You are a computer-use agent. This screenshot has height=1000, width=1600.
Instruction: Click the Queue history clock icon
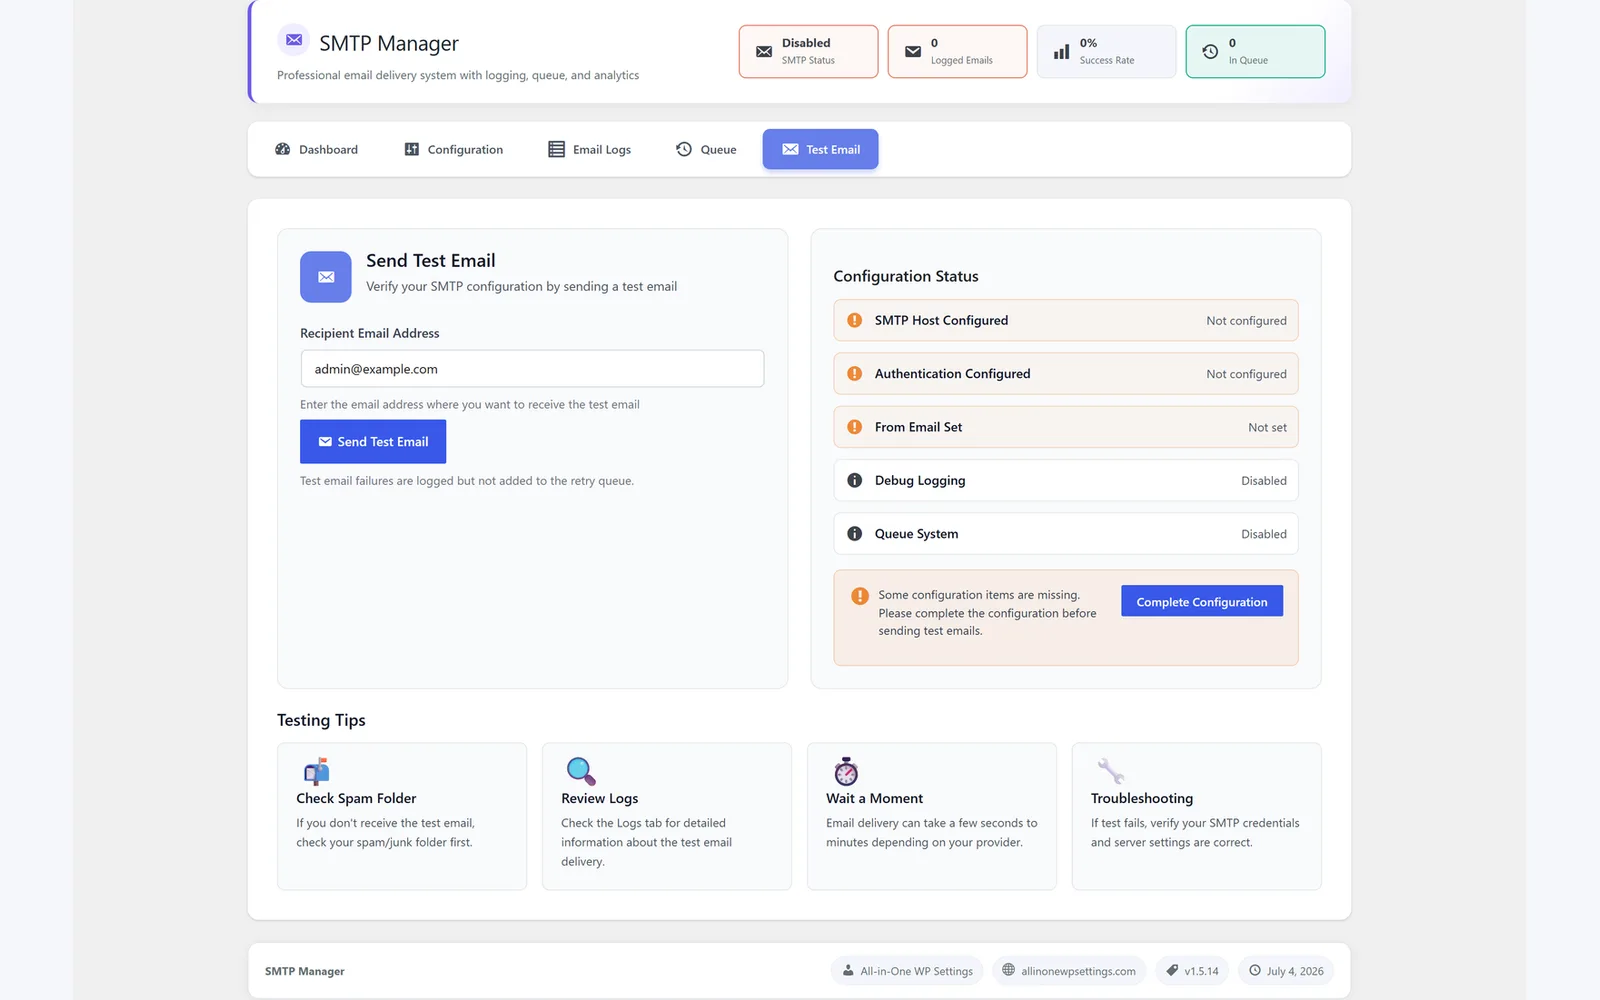pyautogui.click(x=684, y=149)
